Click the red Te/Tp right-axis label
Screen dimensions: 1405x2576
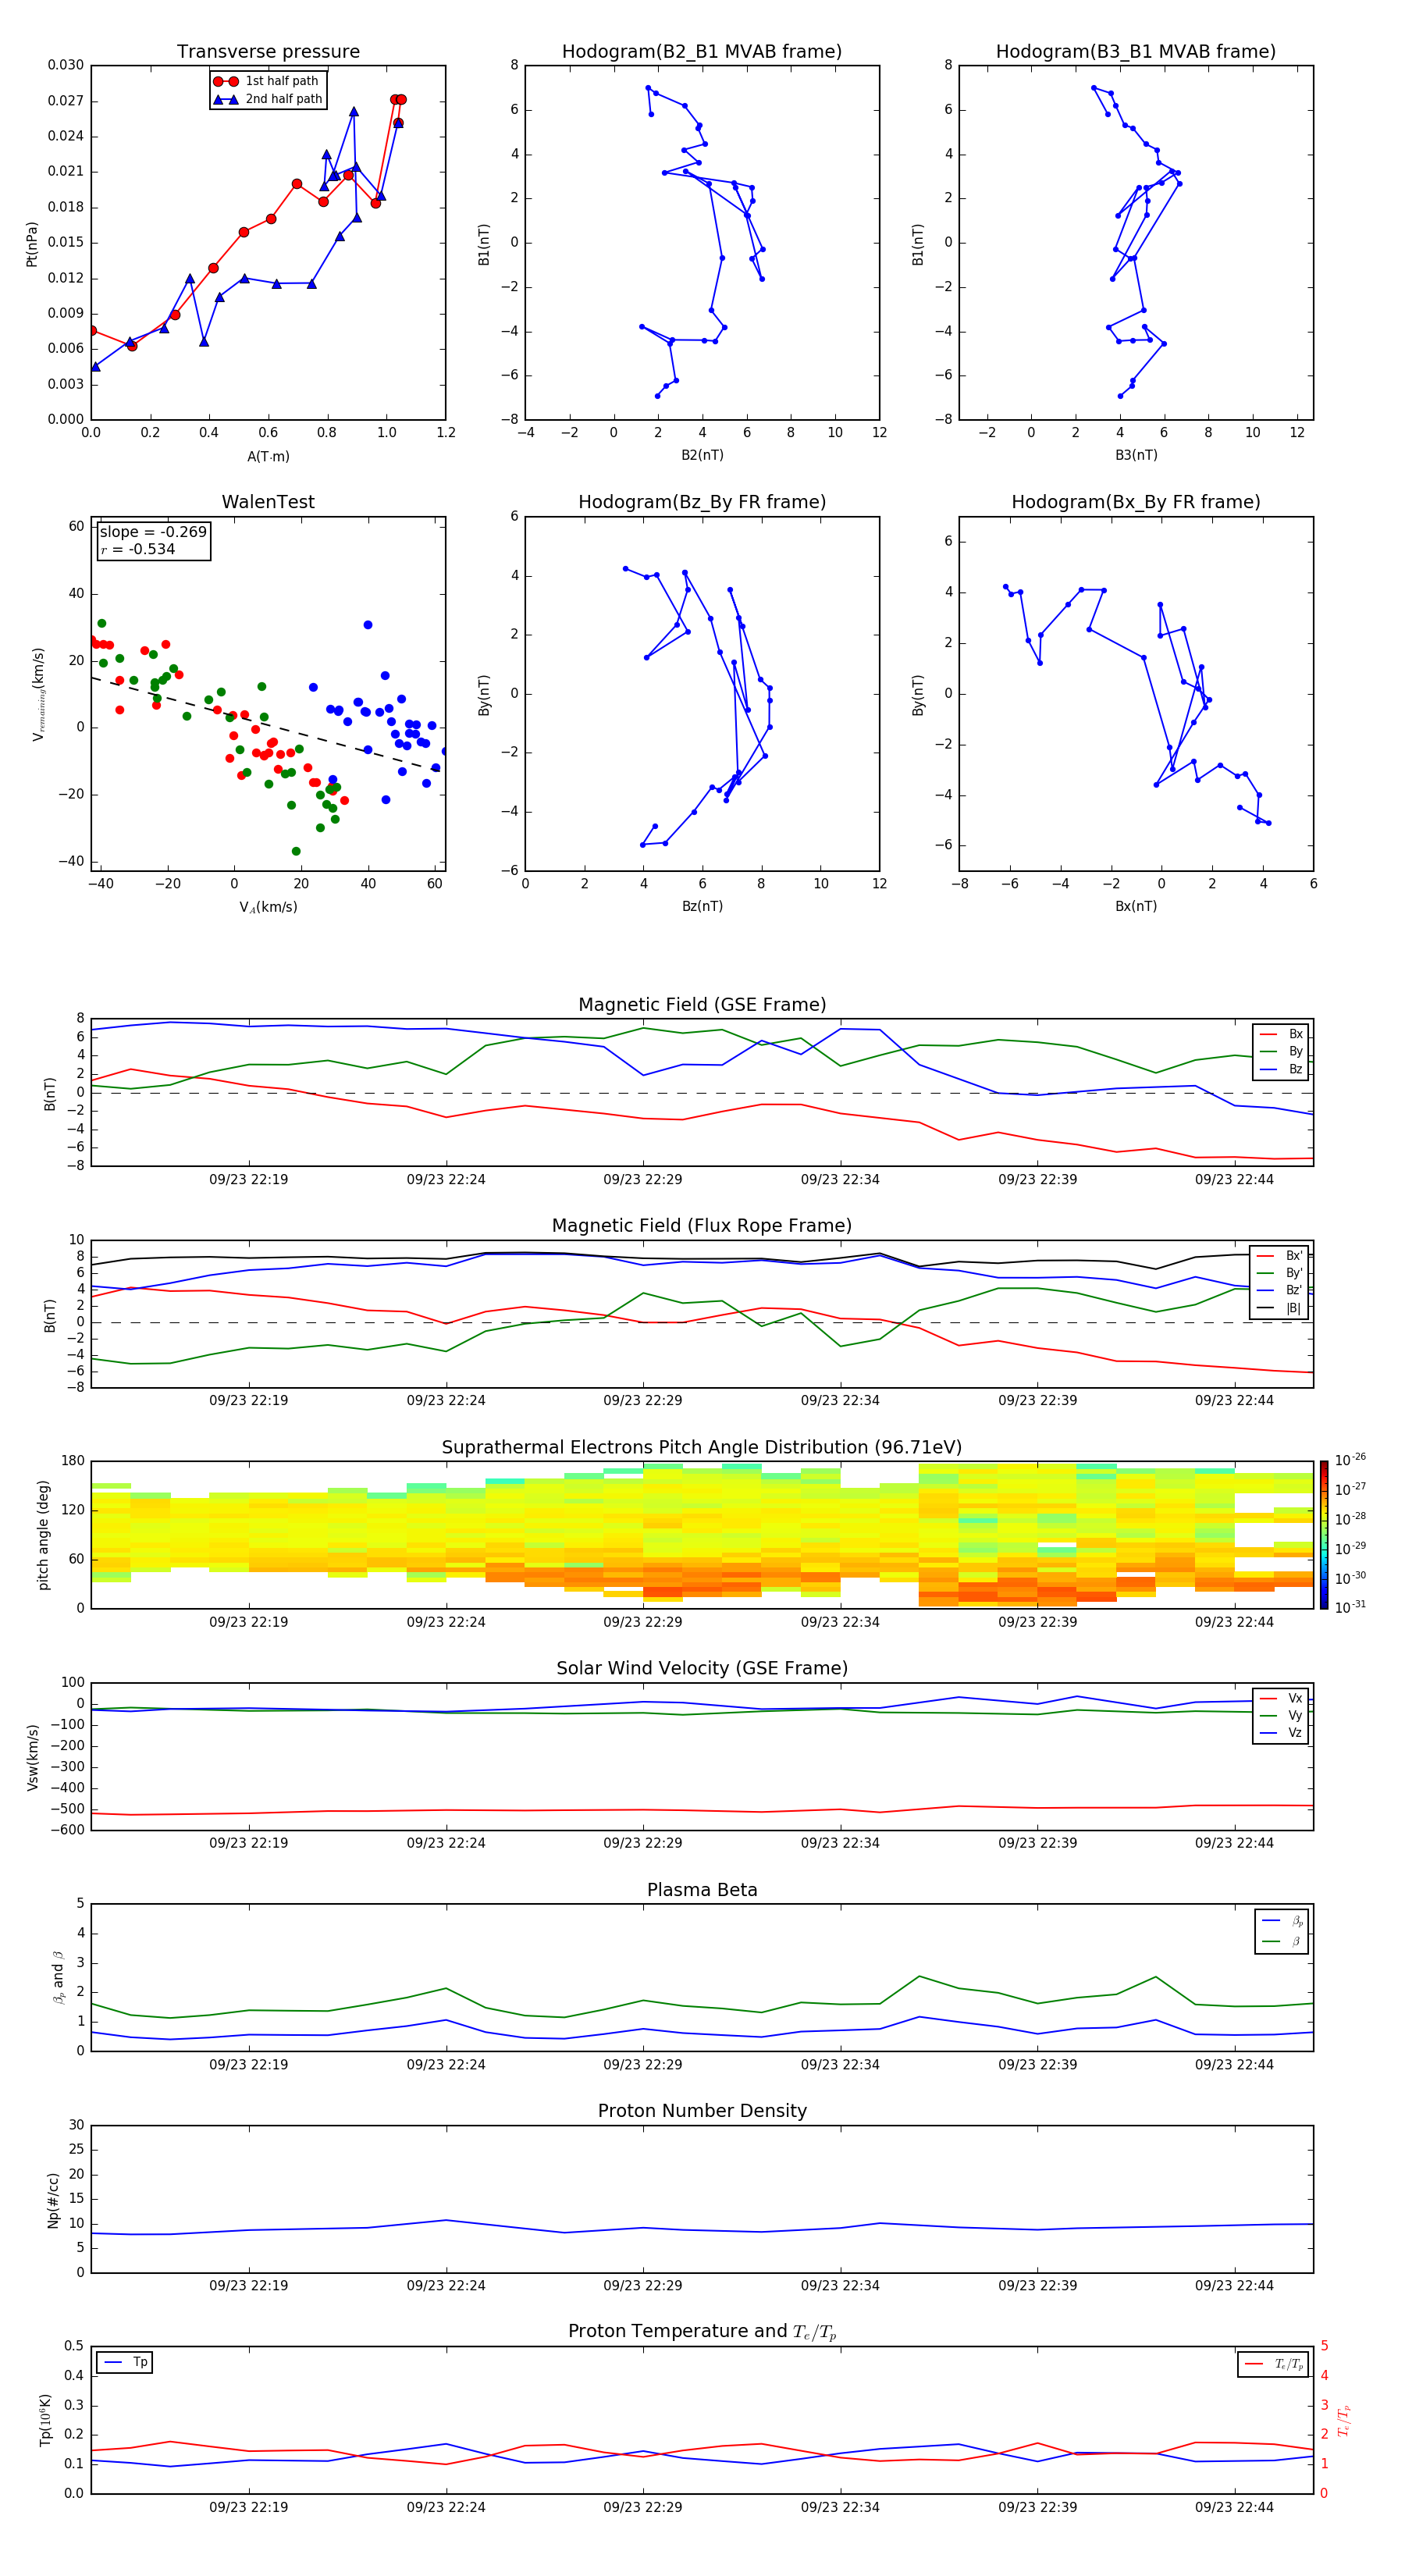pos(1344,2420)
